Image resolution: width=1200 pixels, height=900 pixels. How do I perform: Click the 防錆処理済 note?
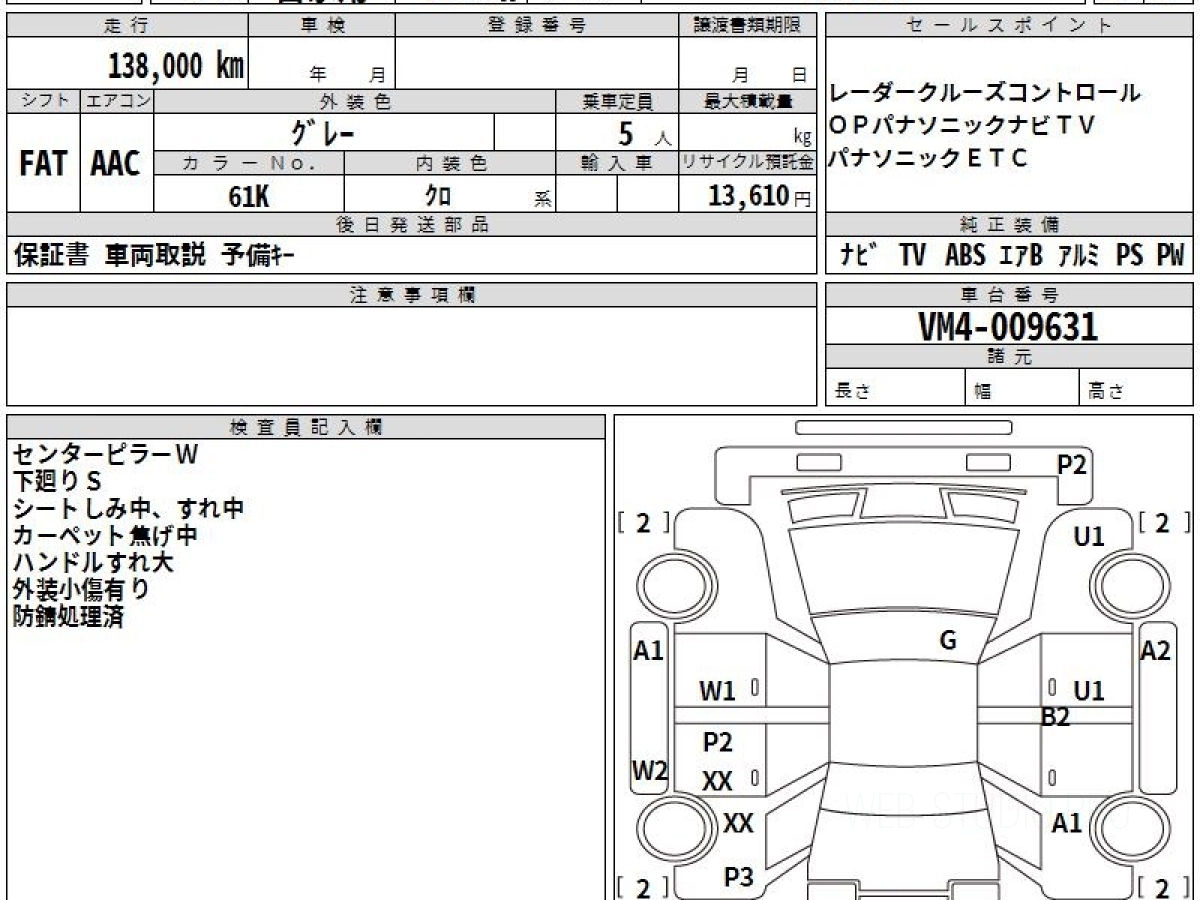point(69,616)
